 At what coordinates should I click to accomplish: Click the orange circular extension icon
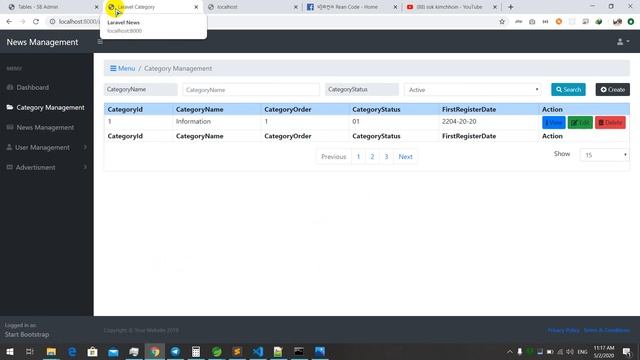click(559, 22)
